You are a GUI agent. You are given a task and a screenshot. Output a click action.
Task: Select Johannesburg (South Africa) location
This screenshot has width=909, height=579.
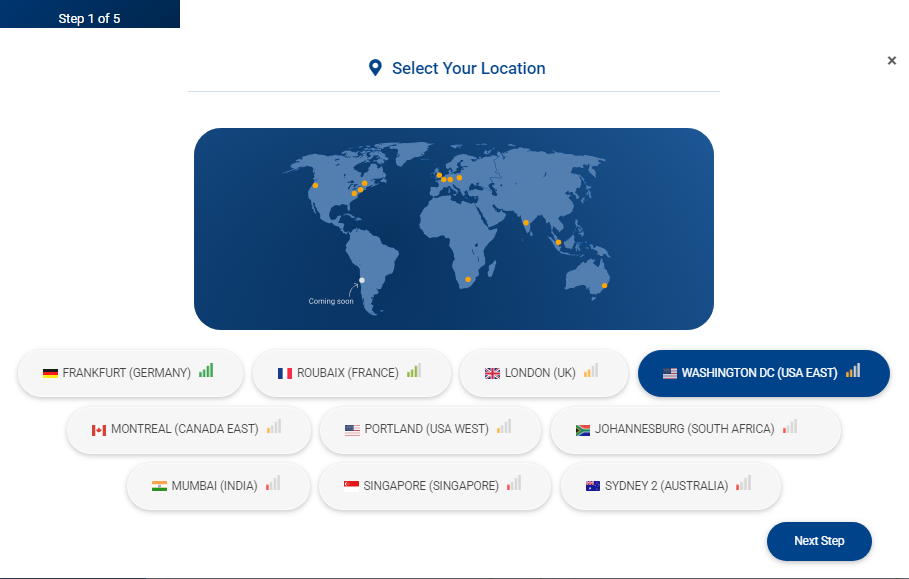(x=696, y=429)
